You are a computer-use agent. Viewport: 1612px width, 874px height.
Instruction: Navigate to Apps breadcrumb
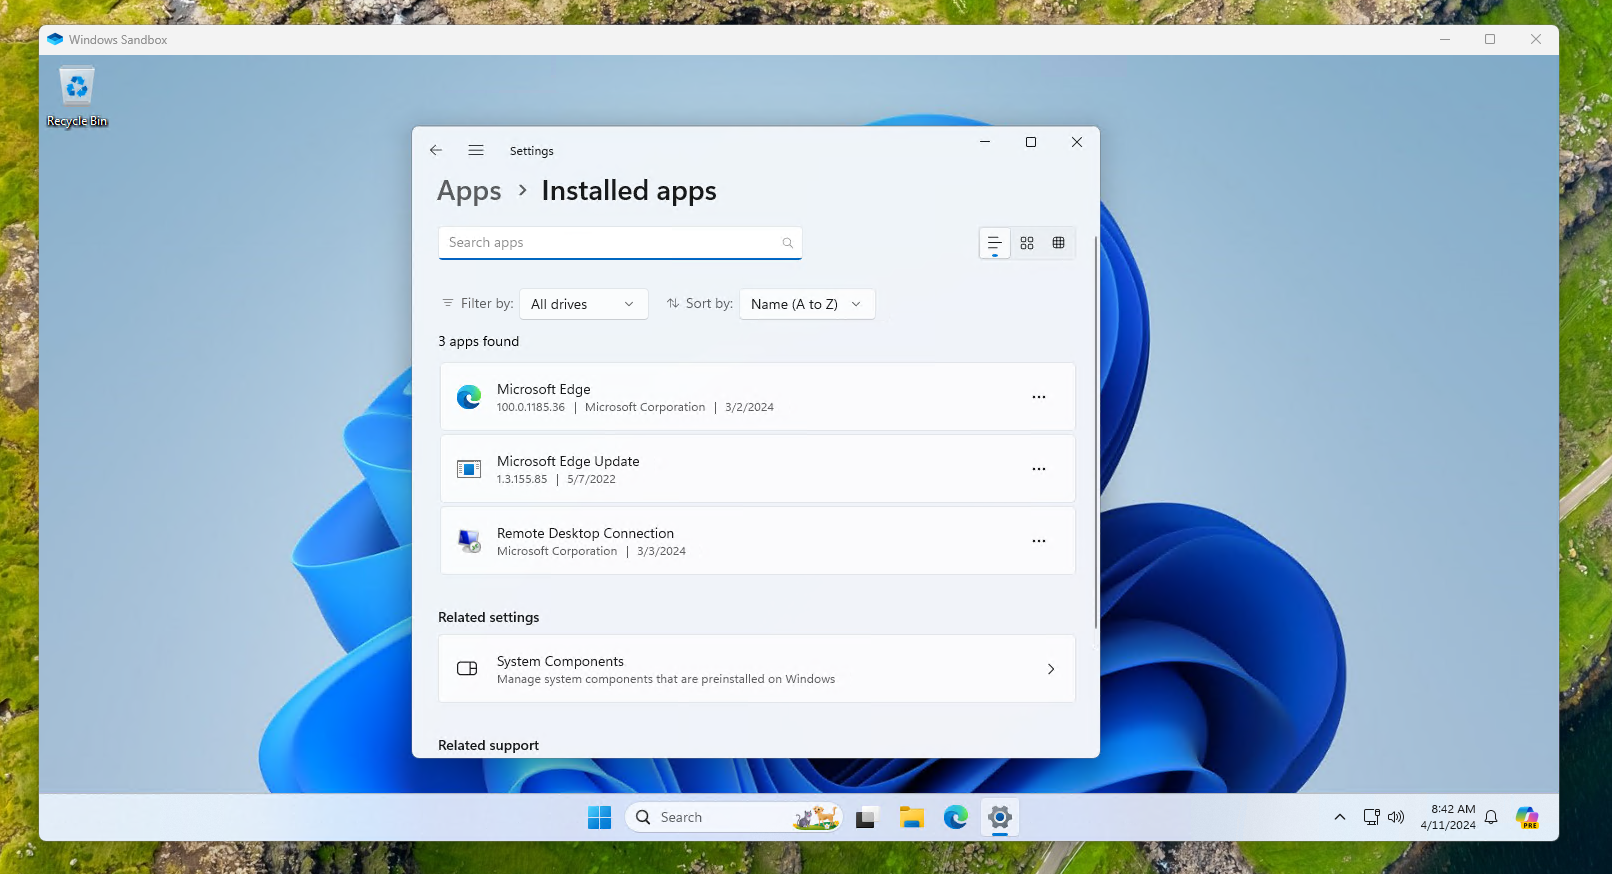click(x=469, y=191)
